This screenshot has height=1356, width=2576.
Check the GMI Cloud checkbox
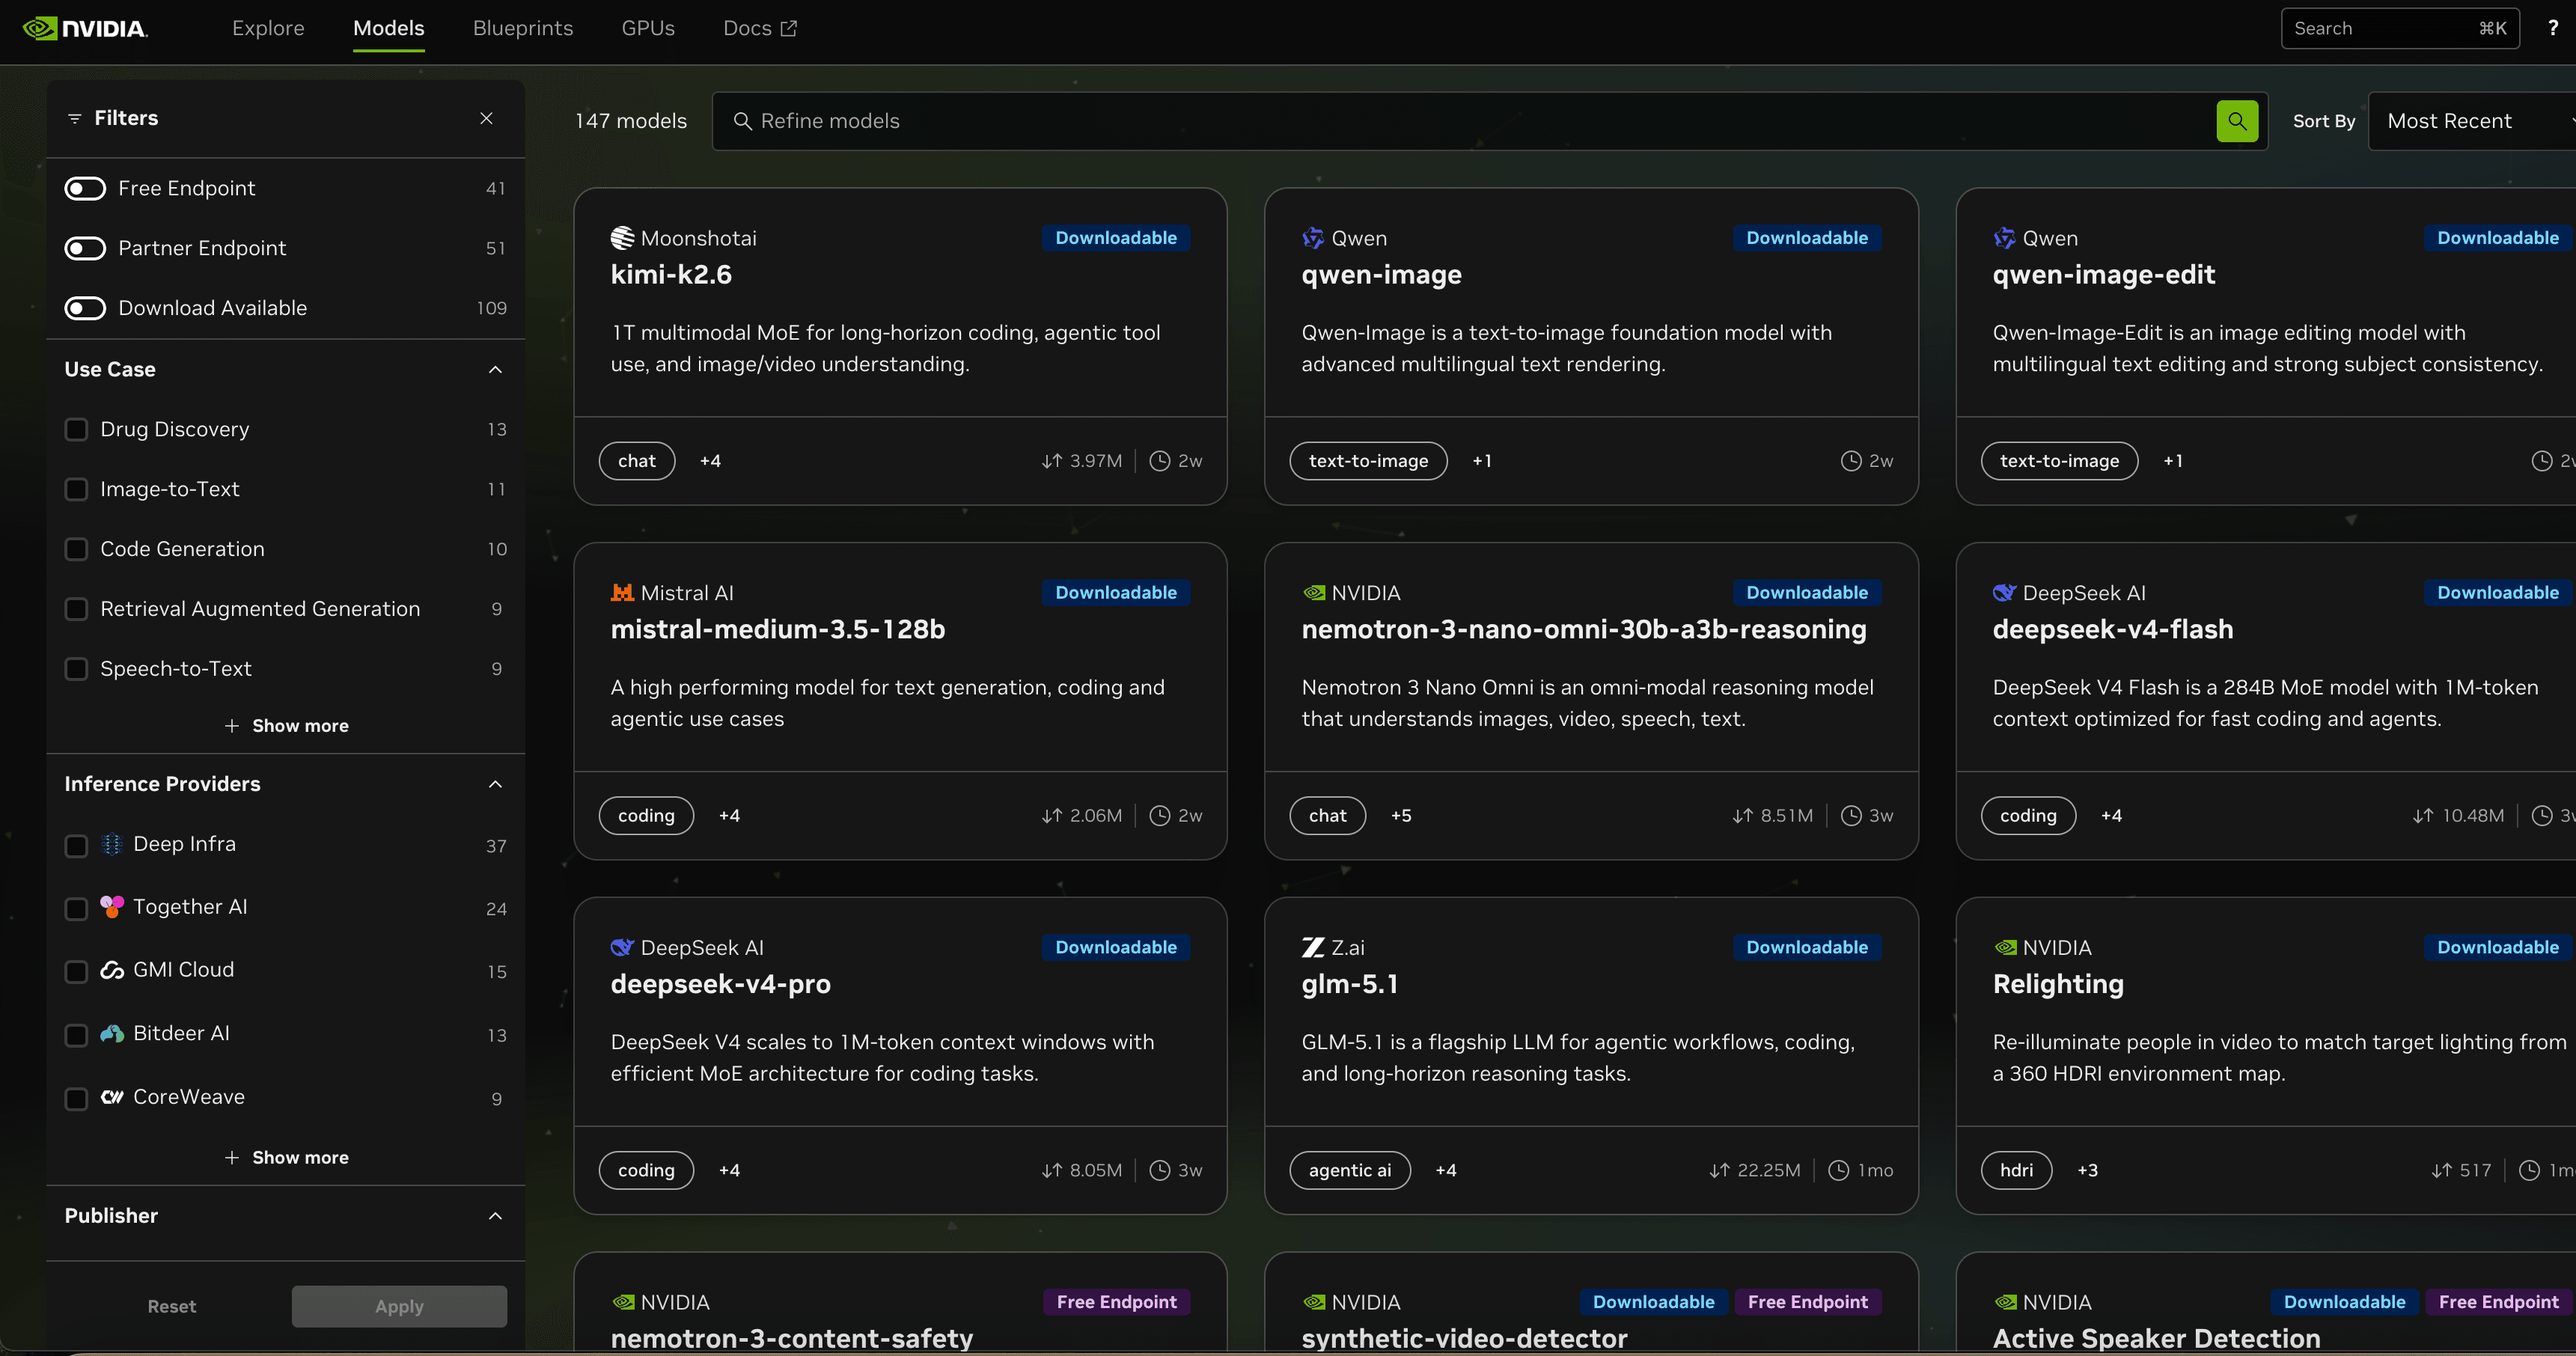coord(76,972)
